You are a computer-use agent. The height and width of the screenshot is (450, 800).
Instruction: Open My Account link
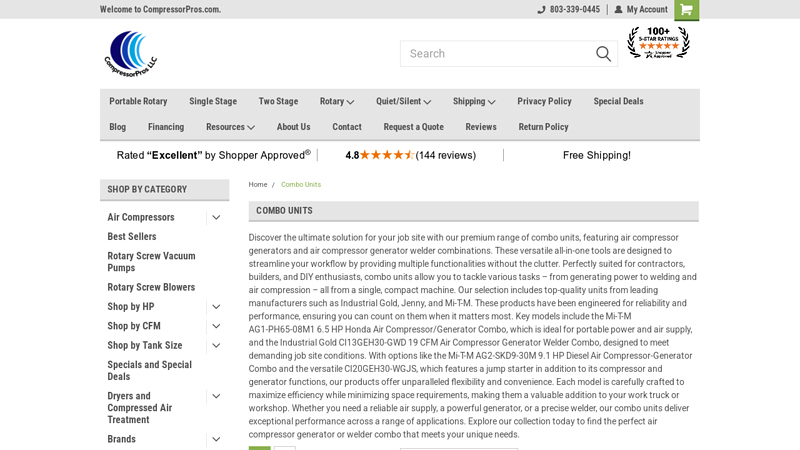(646, 10)
